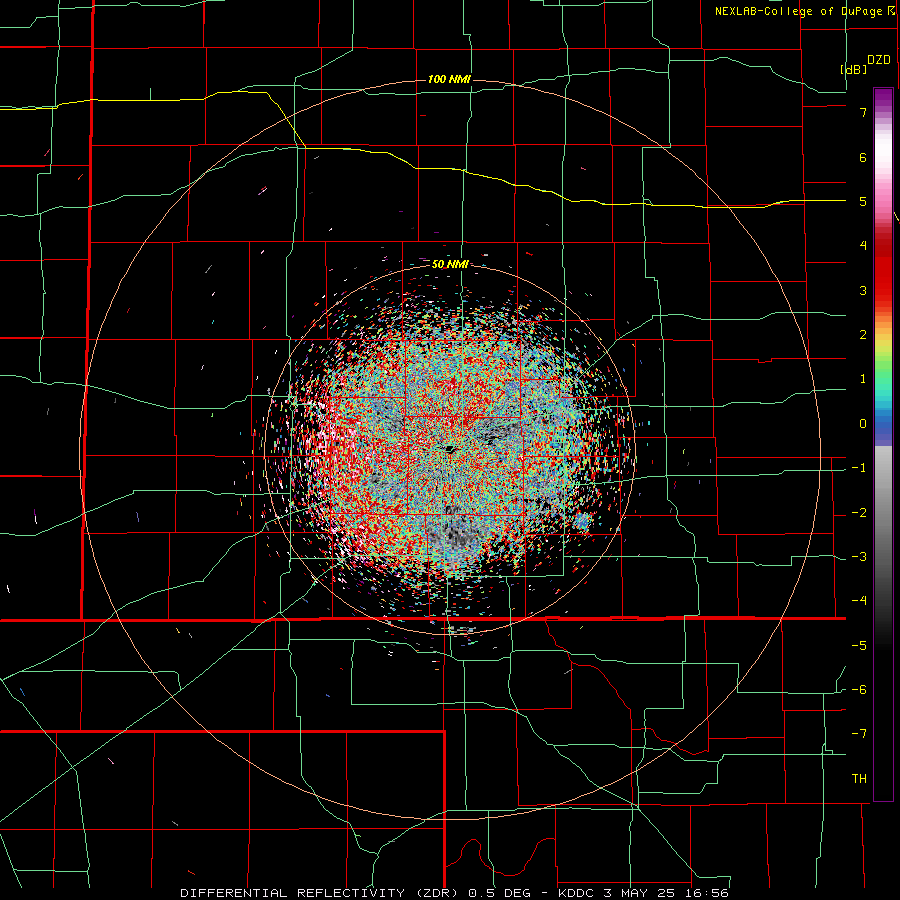900x900 pixels.
Task: Click the -3 value on the color scale
Action: coord(859,557)
